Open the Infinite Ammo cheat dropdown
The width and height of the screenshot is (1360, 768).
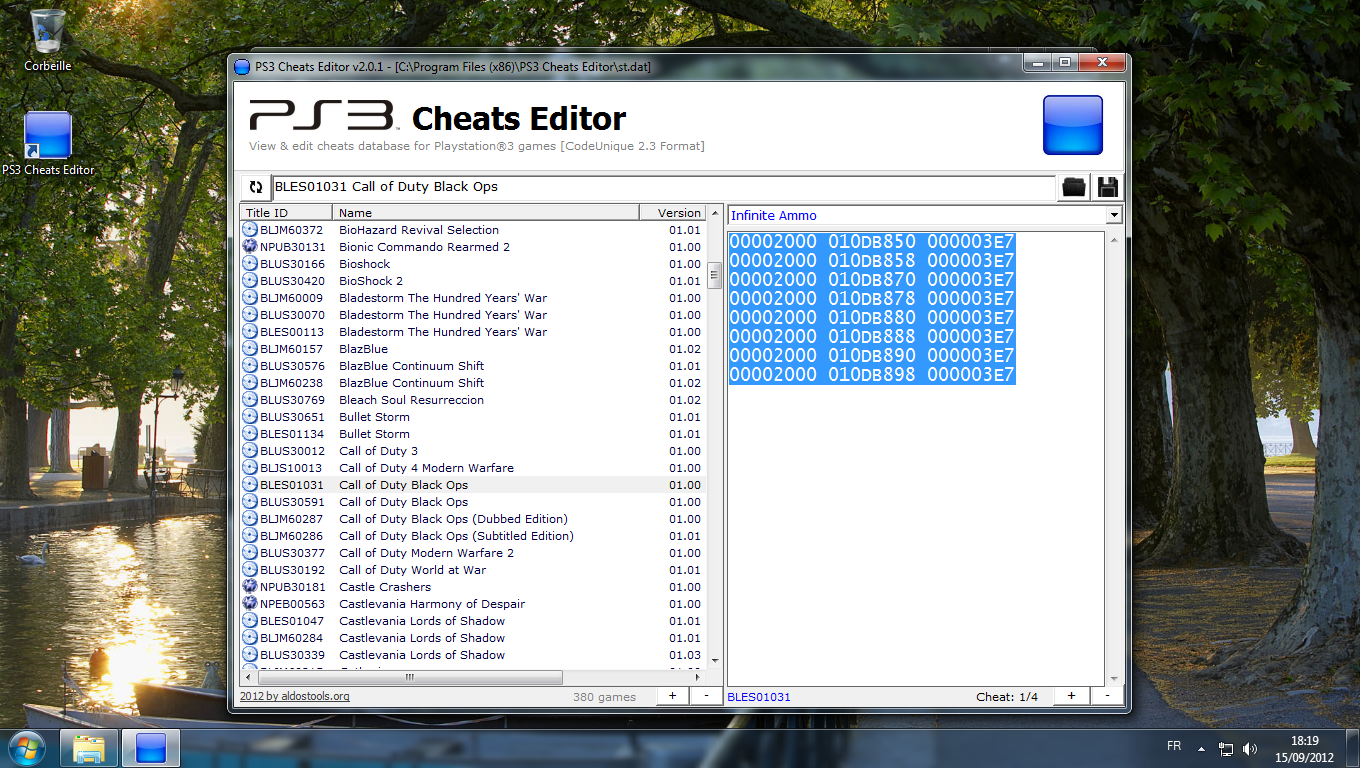point(1114,216)
